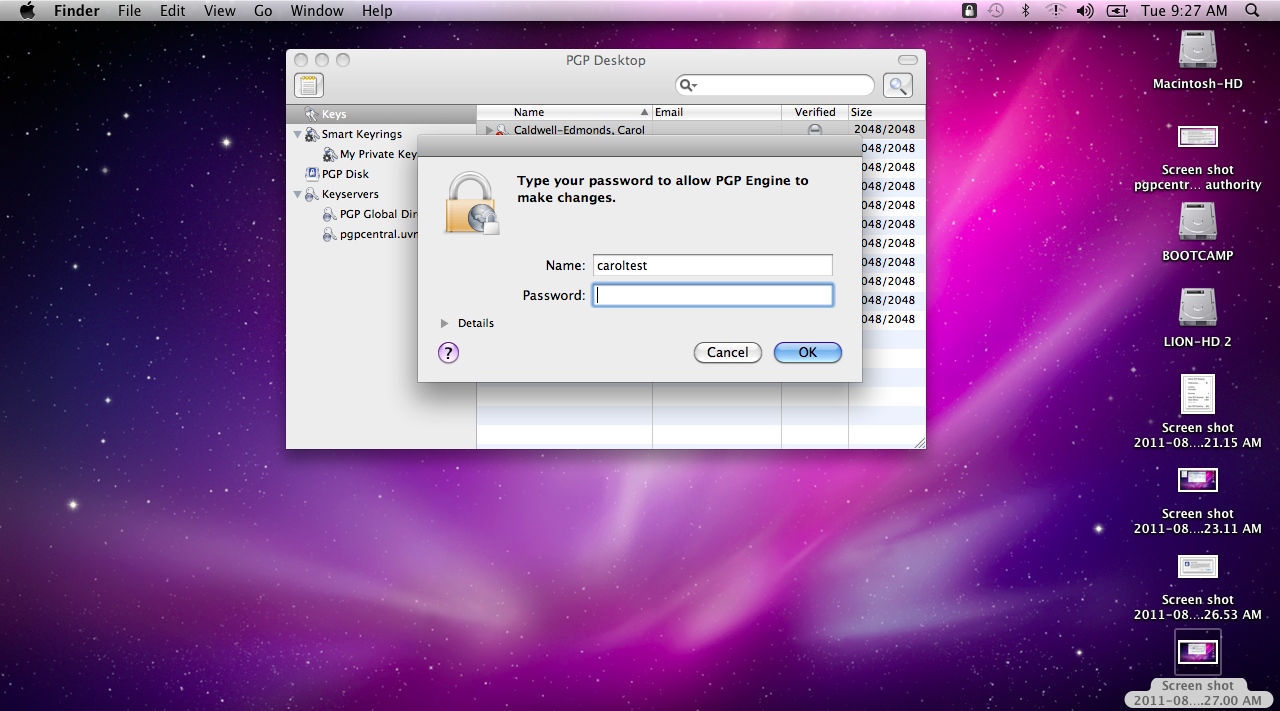Cancel the password dialog

[728, 352]
